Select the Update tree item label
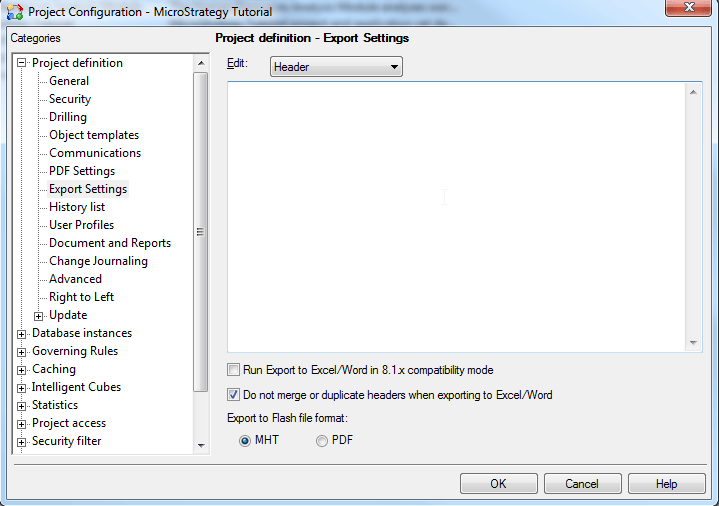The width and height of the screenshot is (719, 506). coord(68,315)
